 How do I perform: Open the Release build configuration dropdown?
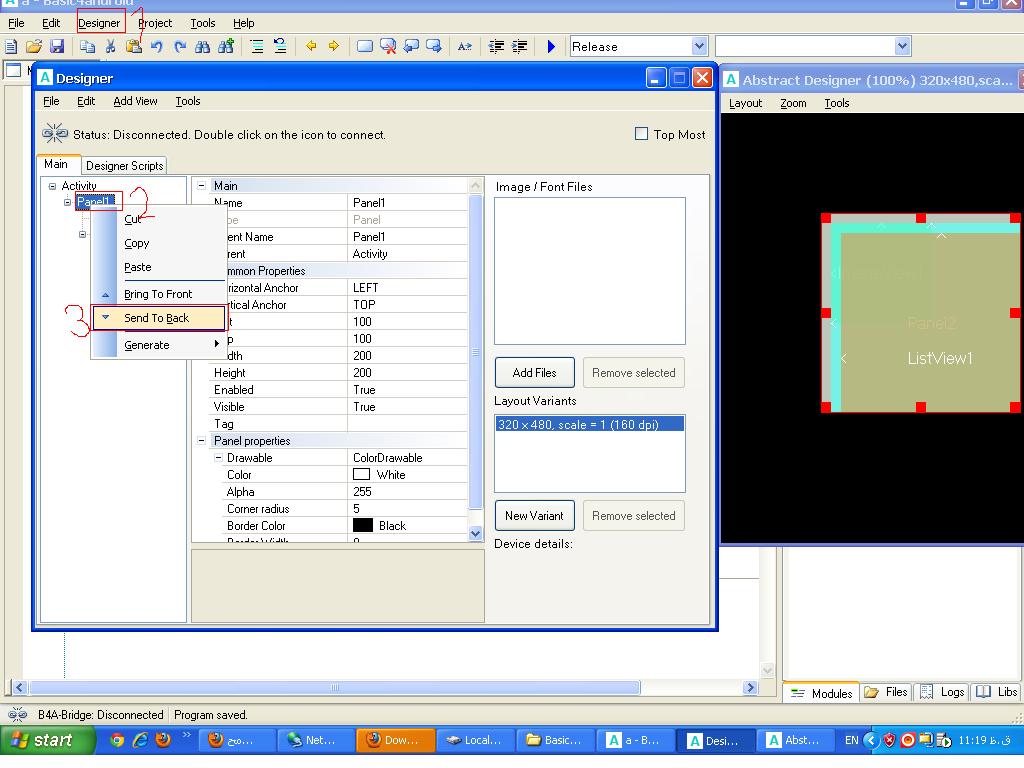coord(699,46)
